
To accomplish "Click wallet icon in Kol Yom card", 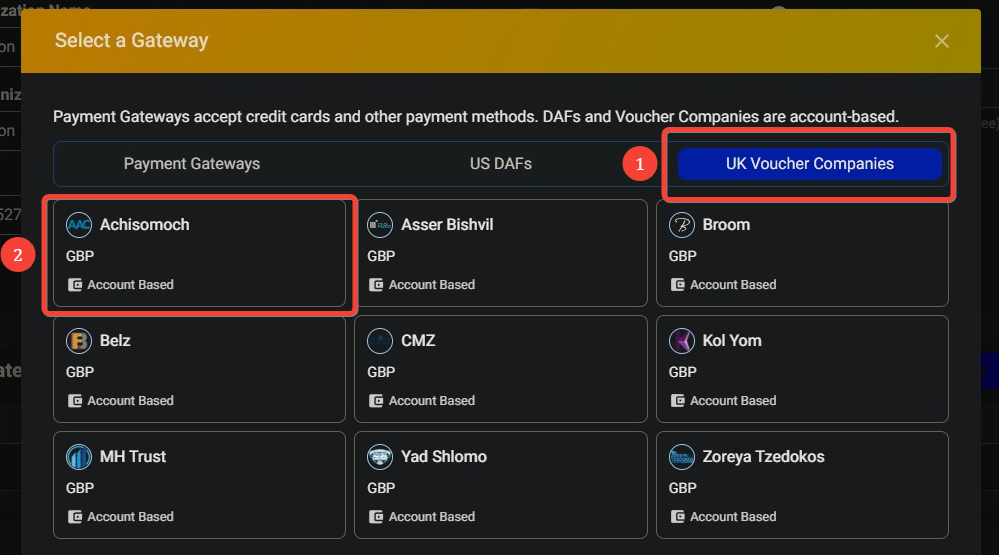I will (677, 401).
